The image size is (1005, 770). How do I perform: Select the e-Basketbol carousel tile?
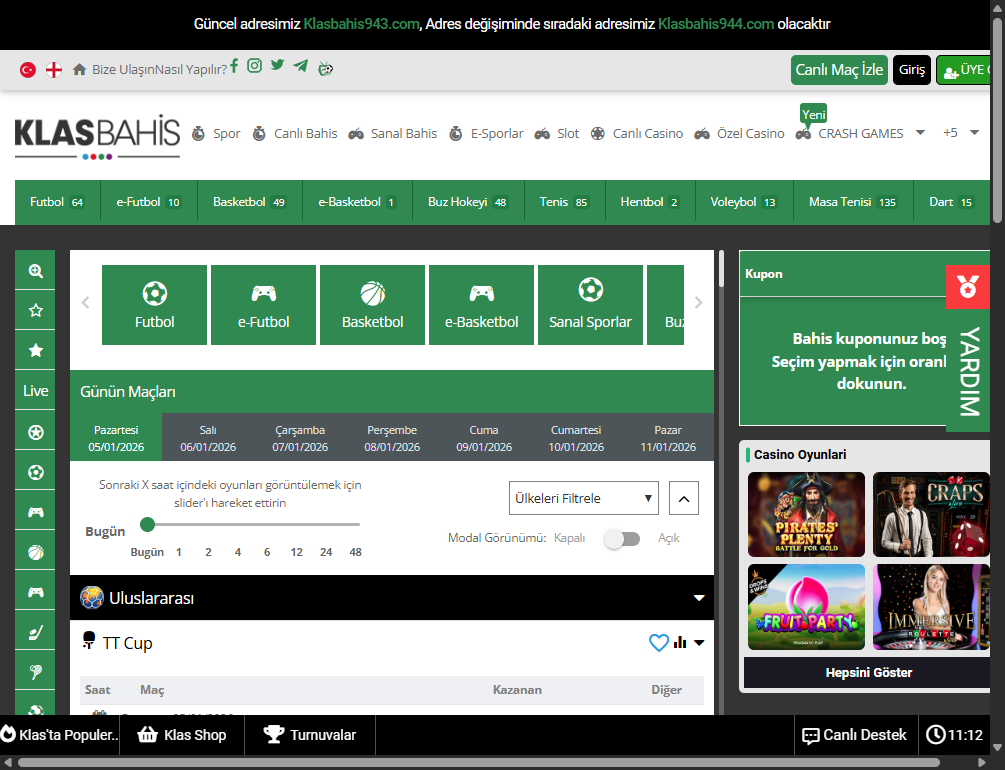click(x=481, y=305)
